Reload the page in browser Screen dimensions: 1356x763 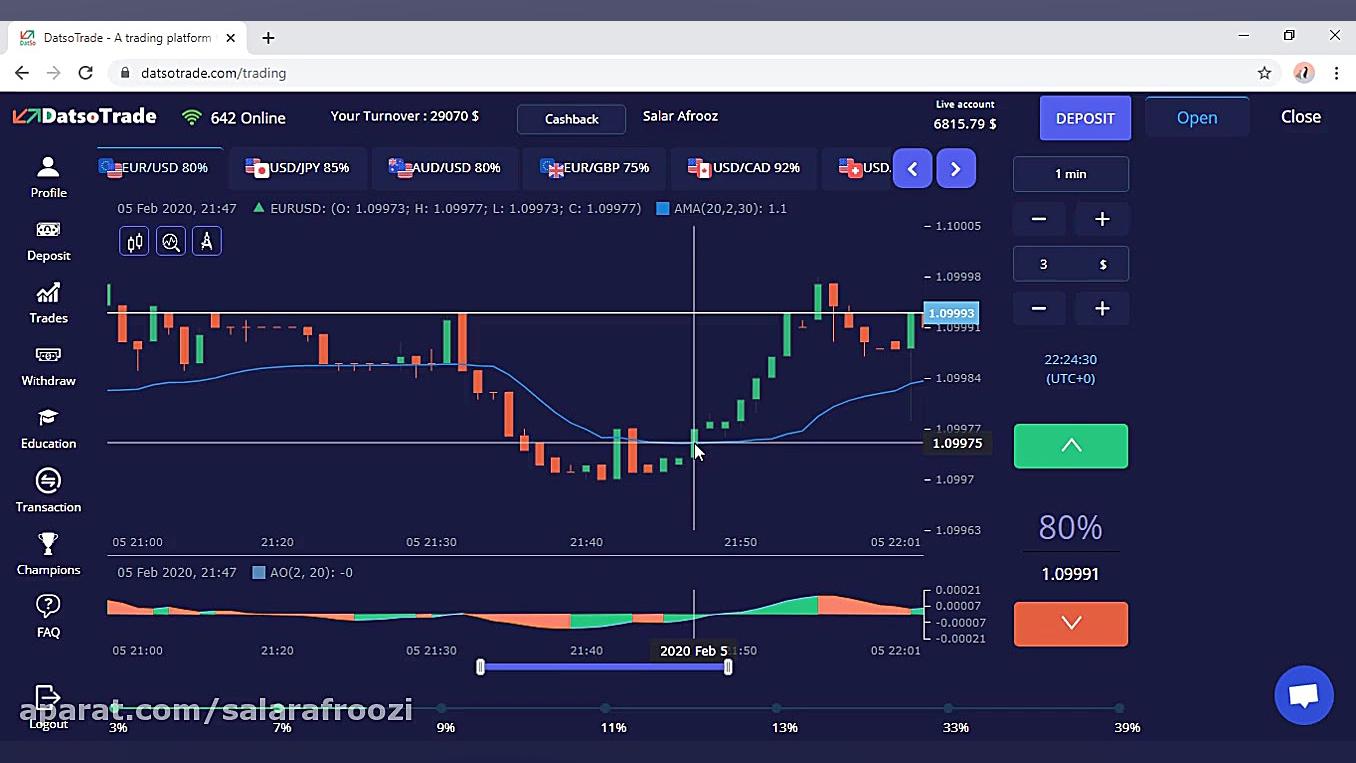tap(86, 73)
